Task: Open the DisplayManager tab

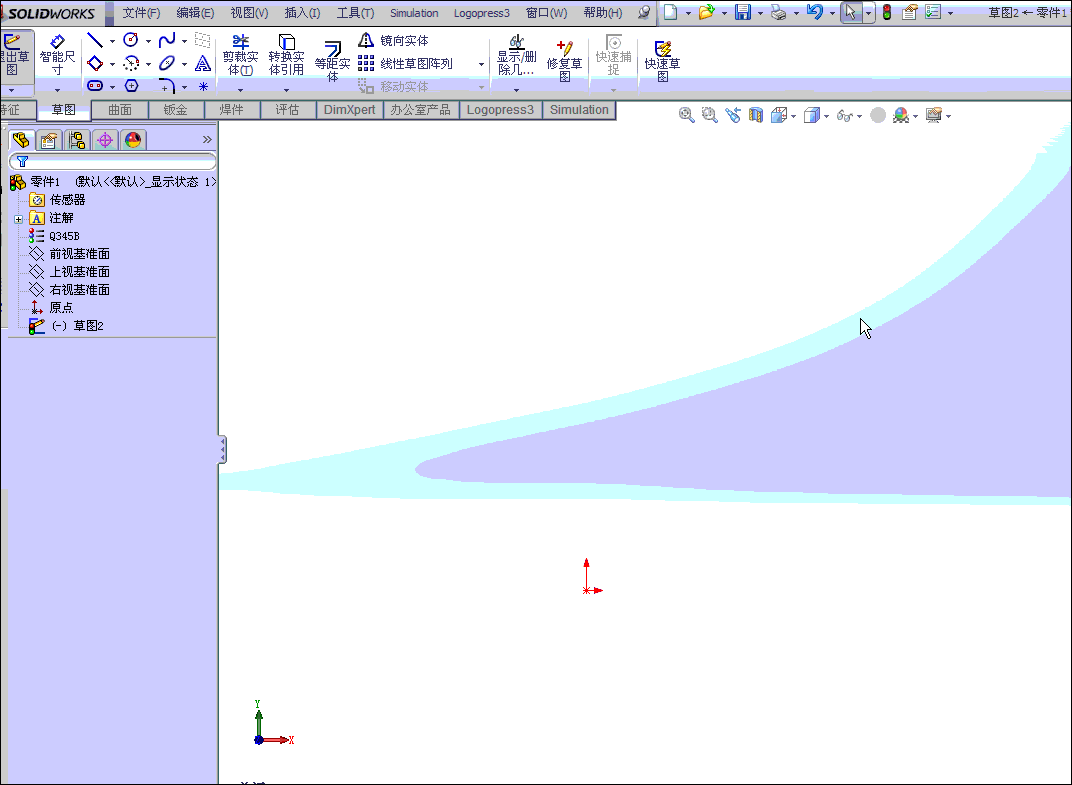Action: pyautogui.click(x=133, y=140)
